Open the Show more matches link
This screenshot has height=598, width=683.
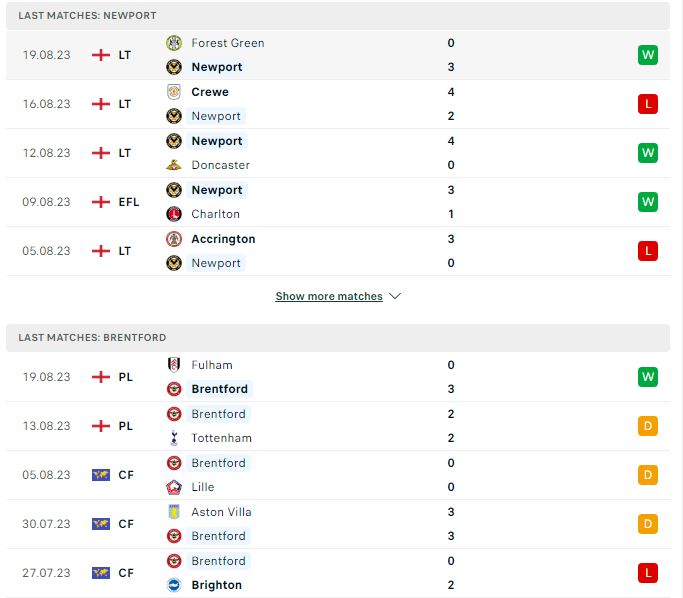point(329,296)
